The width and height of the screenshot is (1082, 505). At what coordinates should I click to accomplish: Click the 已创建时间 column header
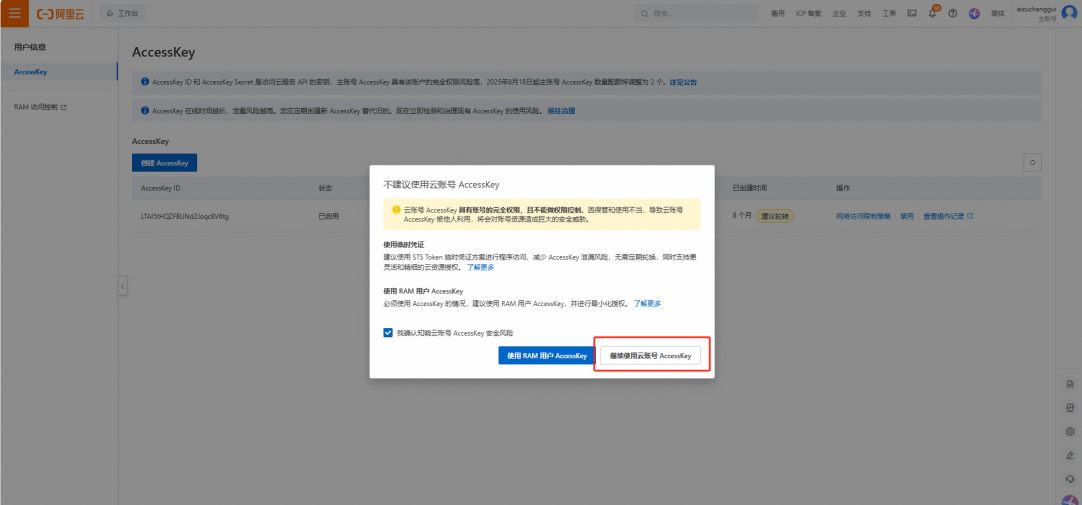749,188
